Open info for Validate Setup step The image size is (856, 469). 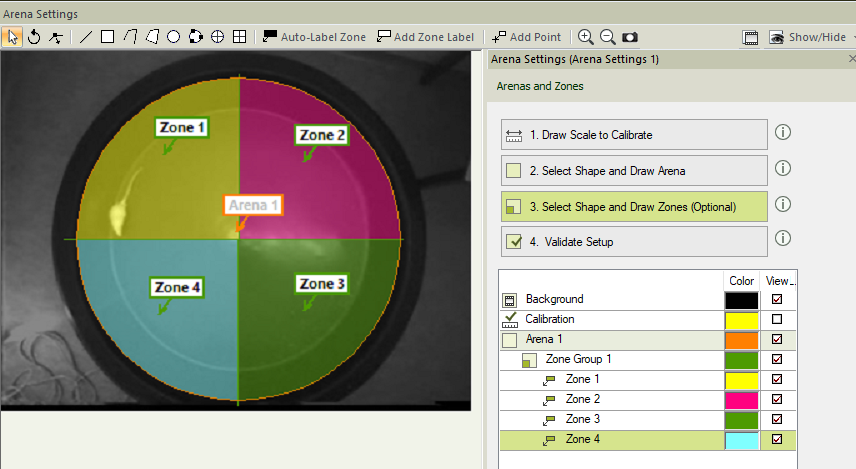[x=783, y=239]
